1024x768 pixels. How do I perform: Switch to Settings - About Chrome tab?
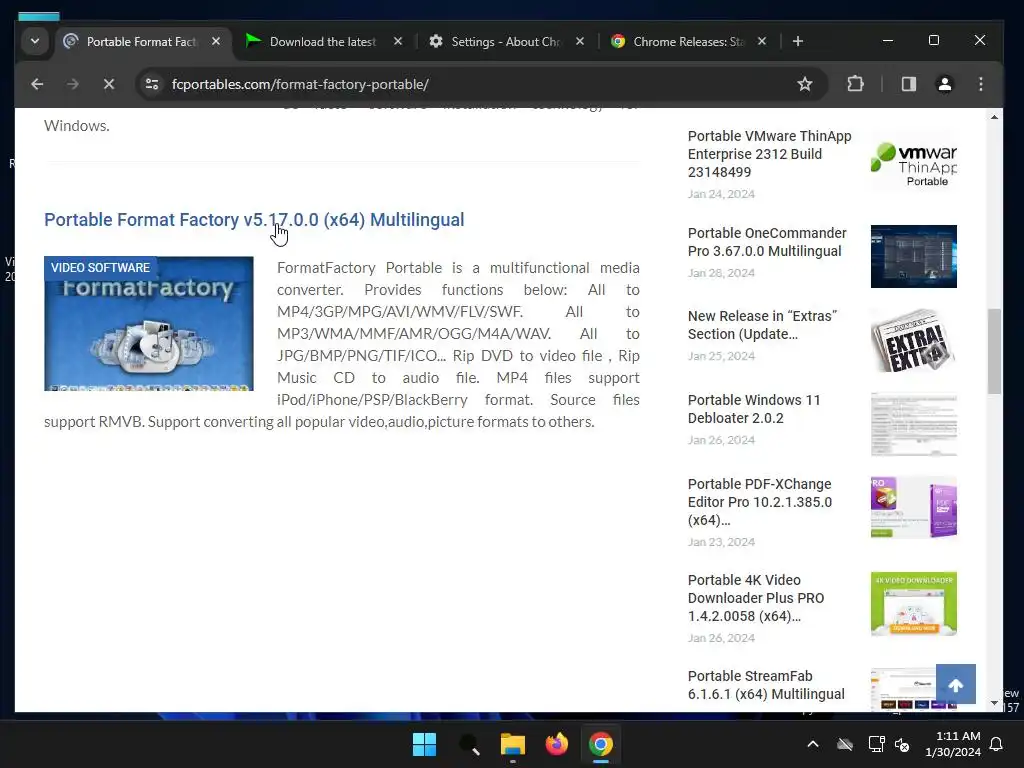pos(505,41)
